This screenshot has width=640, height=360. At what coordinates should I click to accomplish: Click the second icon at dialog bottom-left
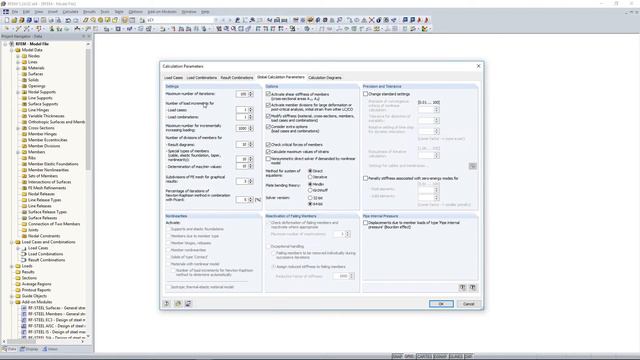click(x=178, y=304)
